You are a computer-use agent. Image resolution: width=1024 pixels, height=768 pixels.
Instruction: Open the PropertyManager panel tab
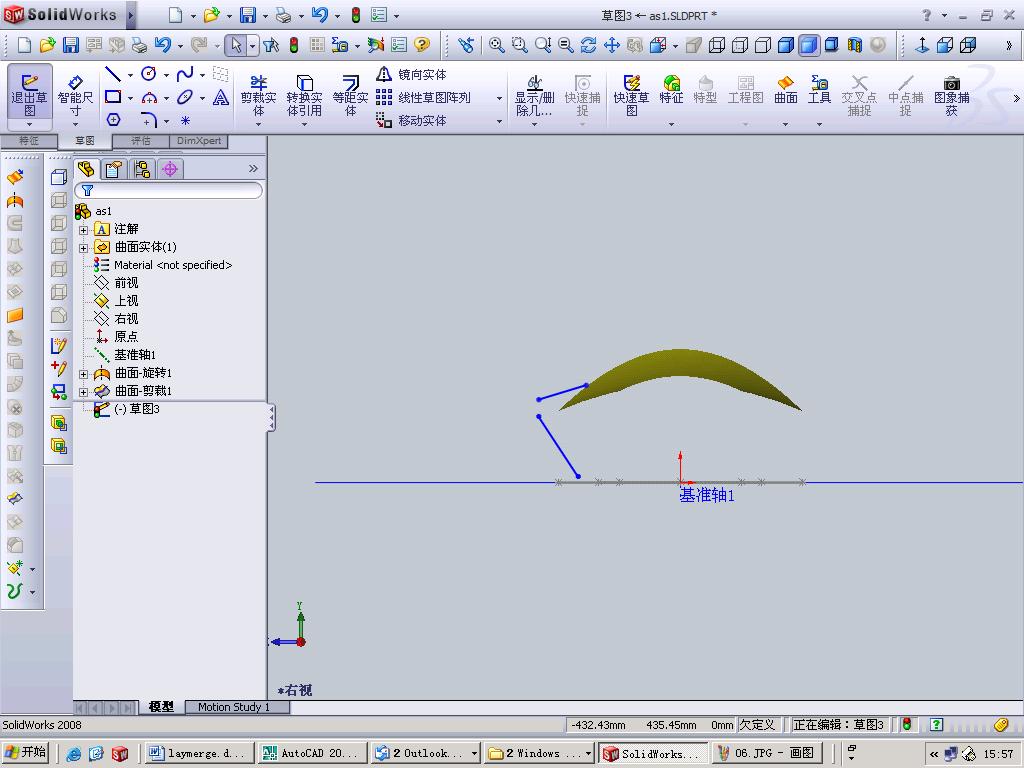(x=114, y=170)
